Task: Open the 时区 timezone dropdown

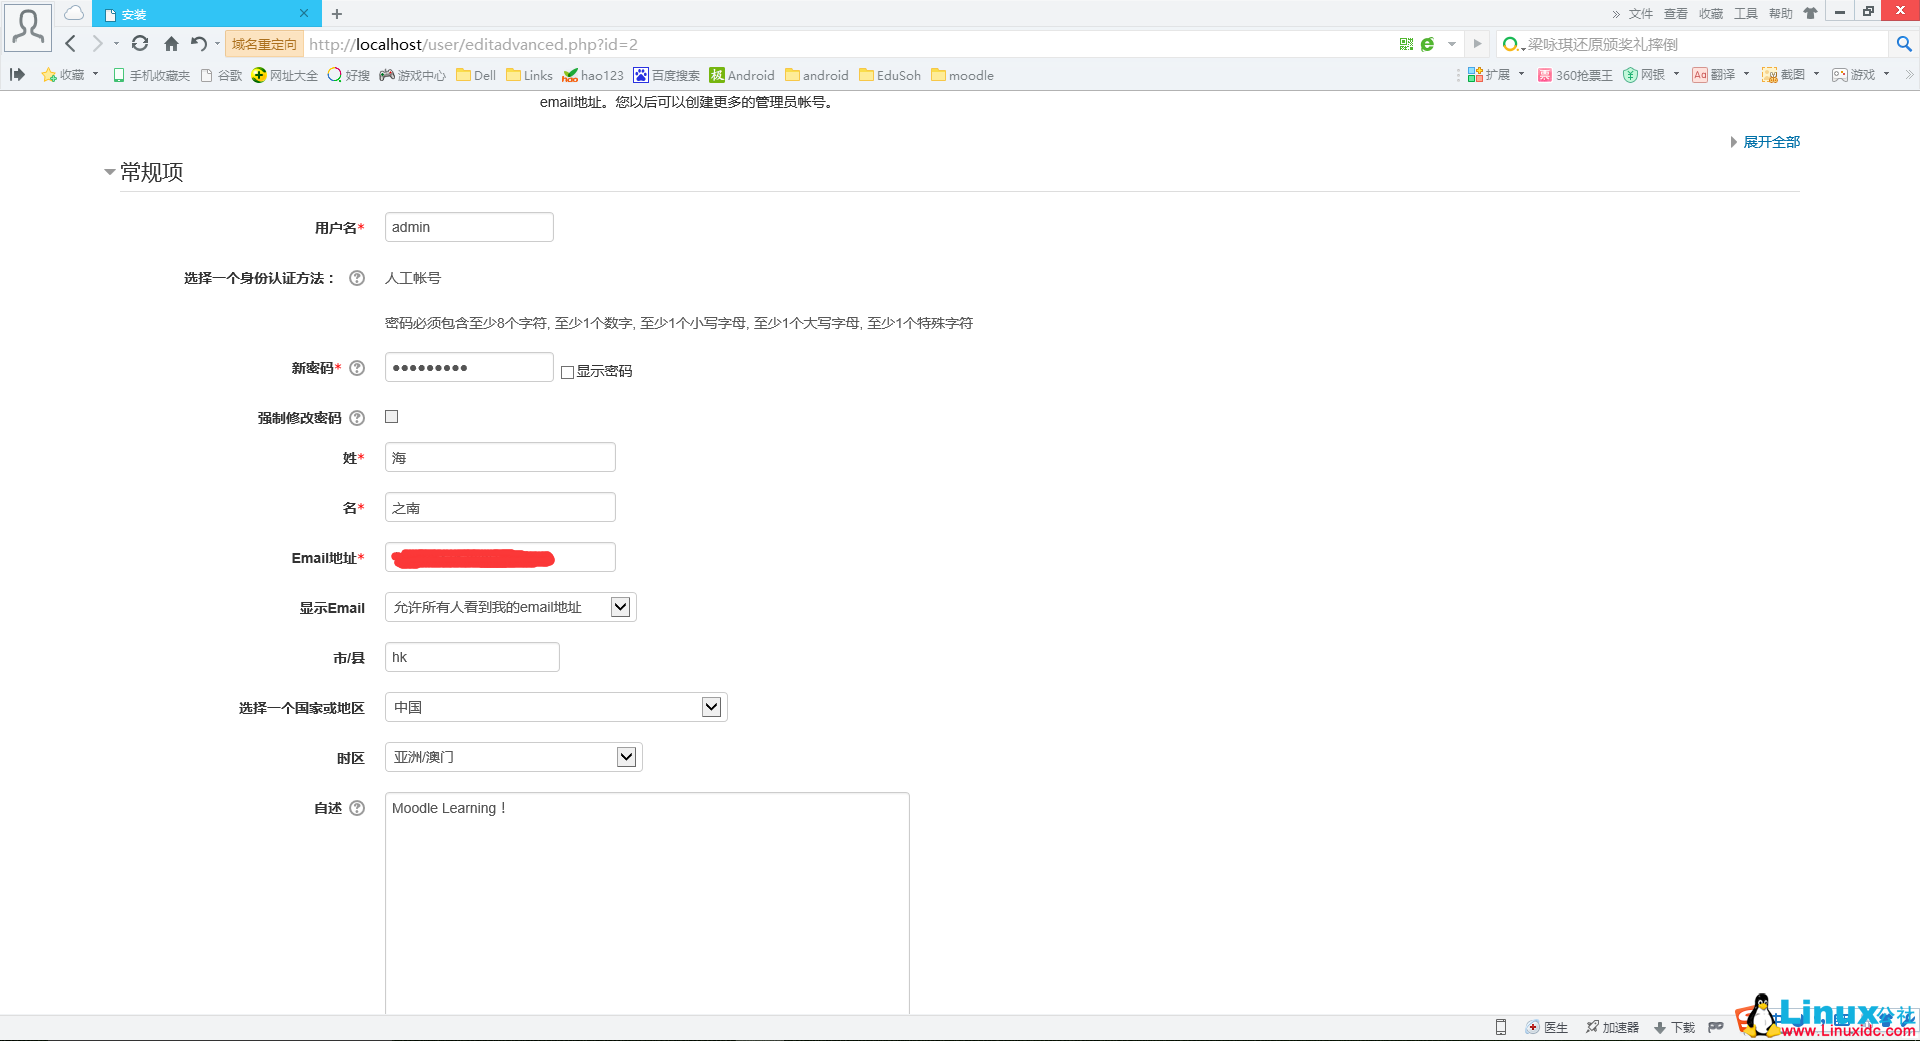Action: [627, 757]
